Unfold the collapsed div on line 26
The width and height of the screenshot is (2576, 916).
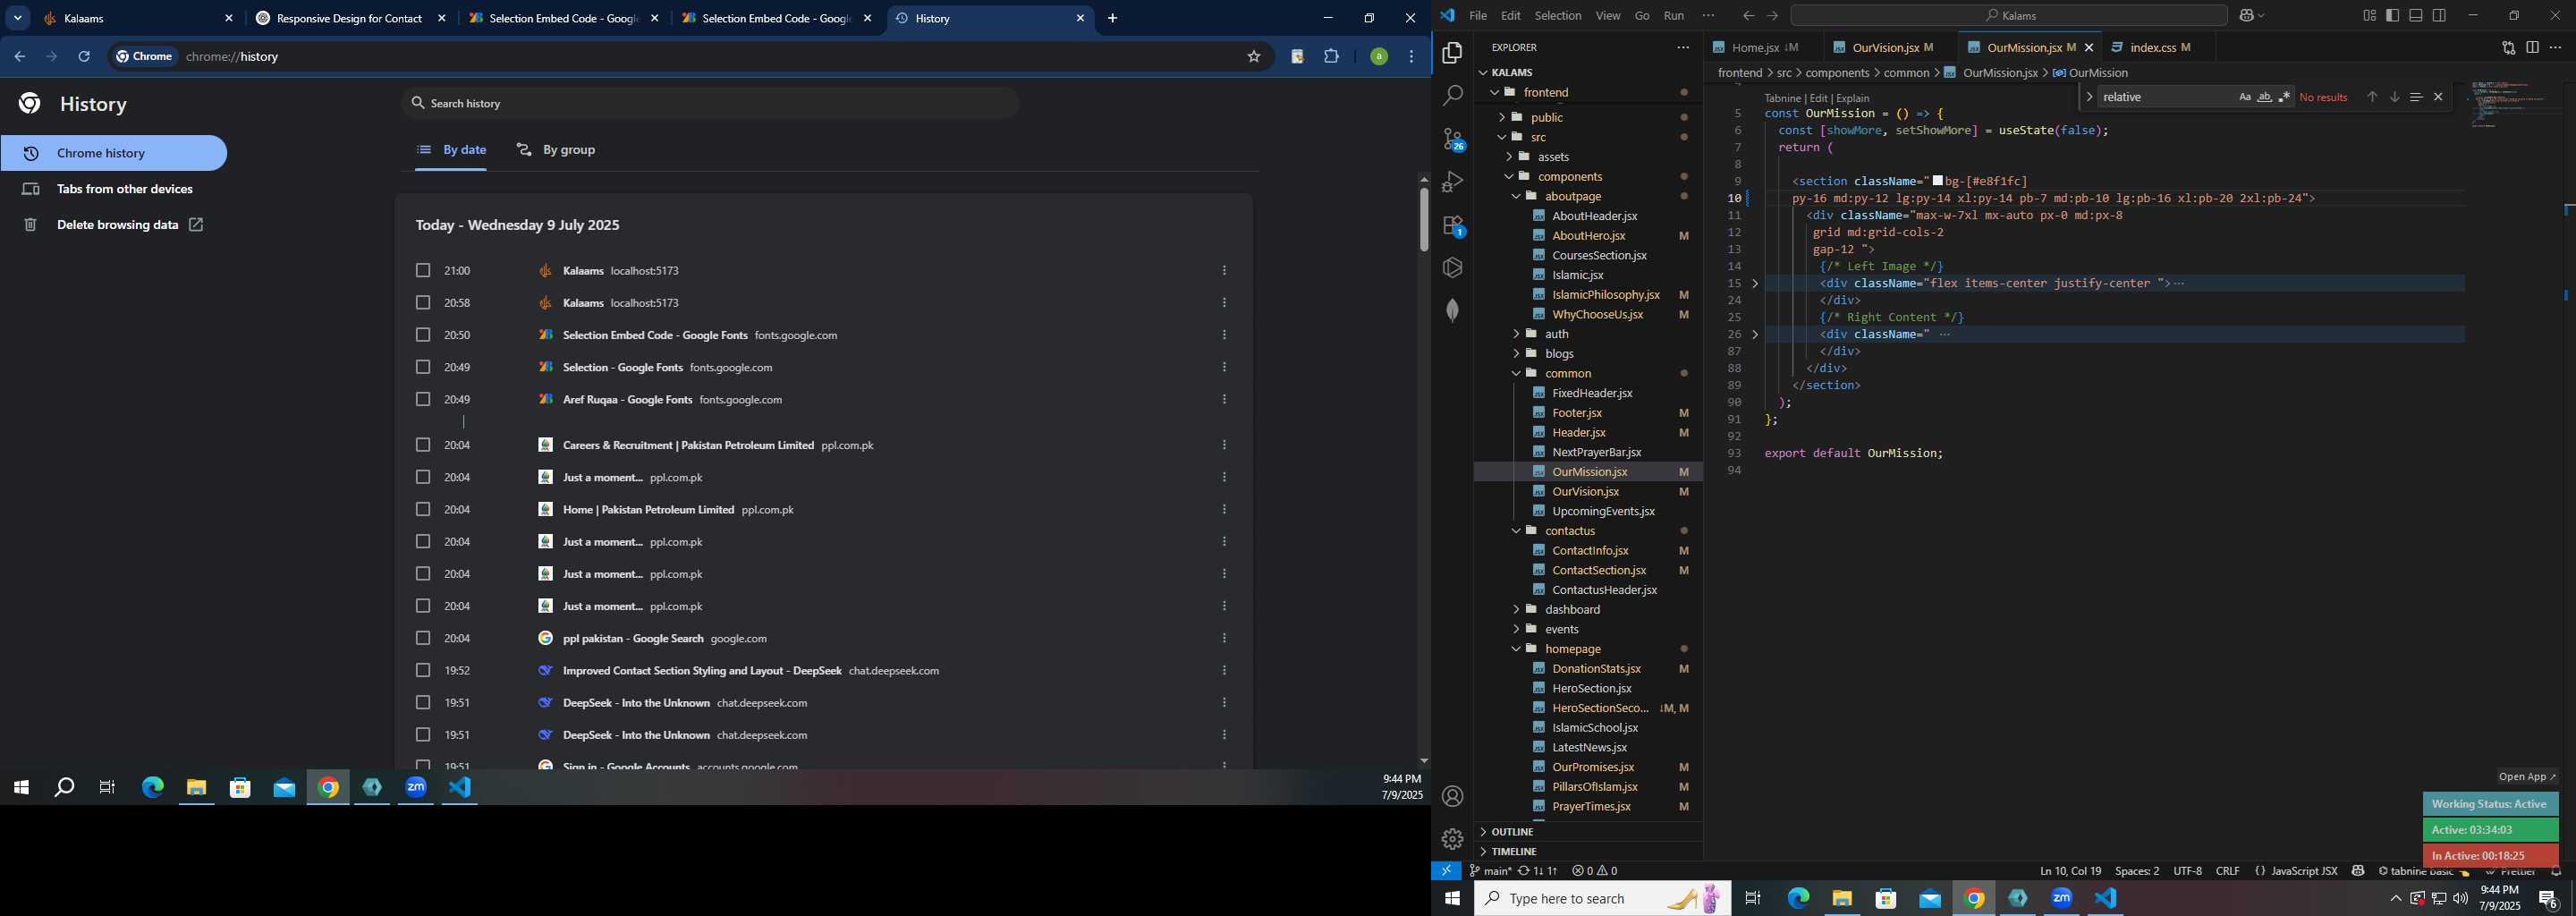point(1755,335)
